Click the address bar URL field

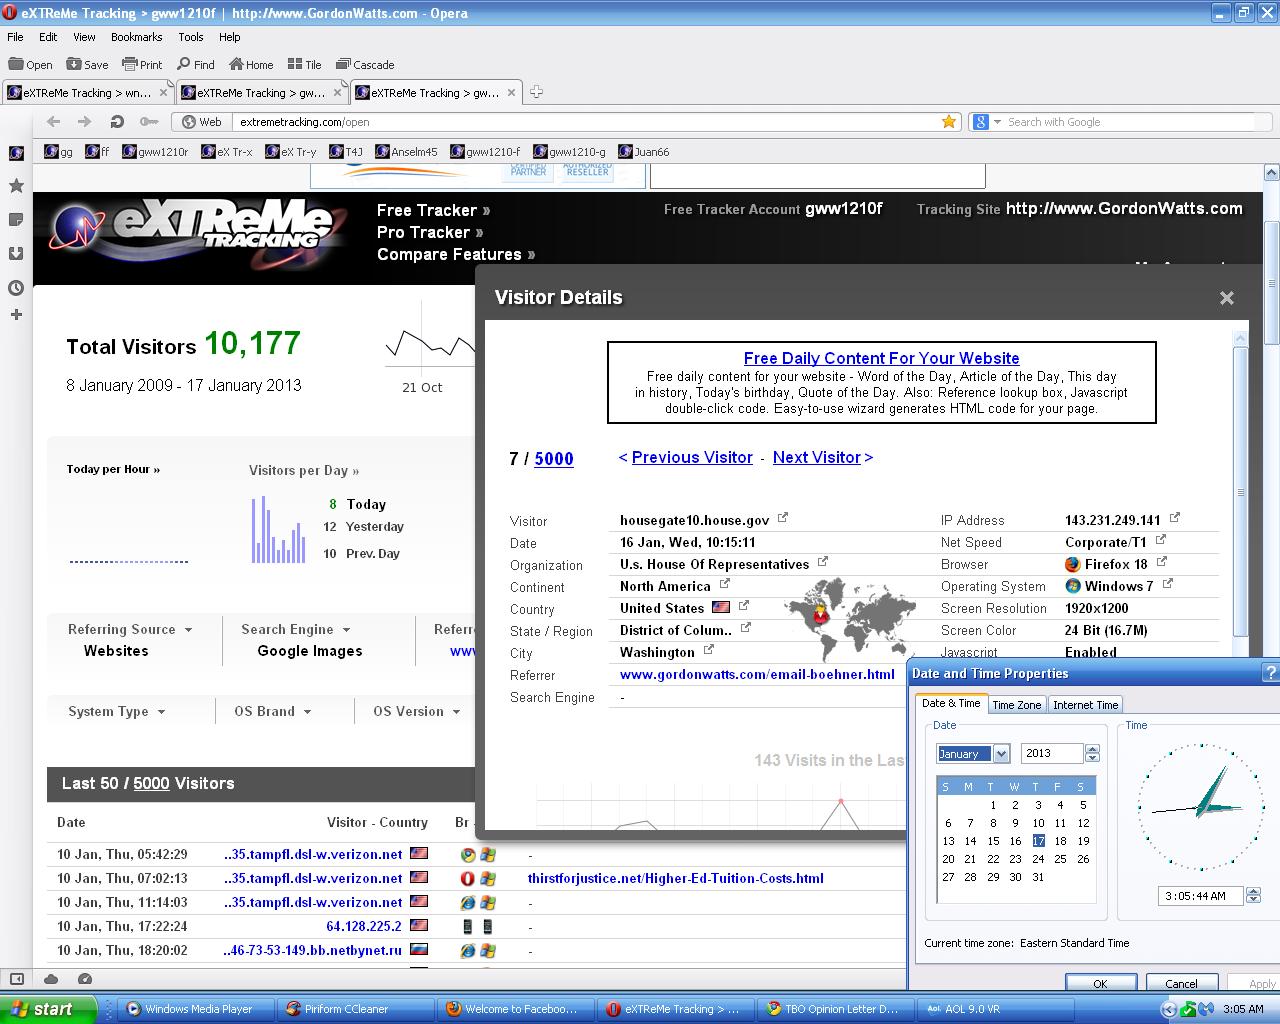(x=585, y=122)
